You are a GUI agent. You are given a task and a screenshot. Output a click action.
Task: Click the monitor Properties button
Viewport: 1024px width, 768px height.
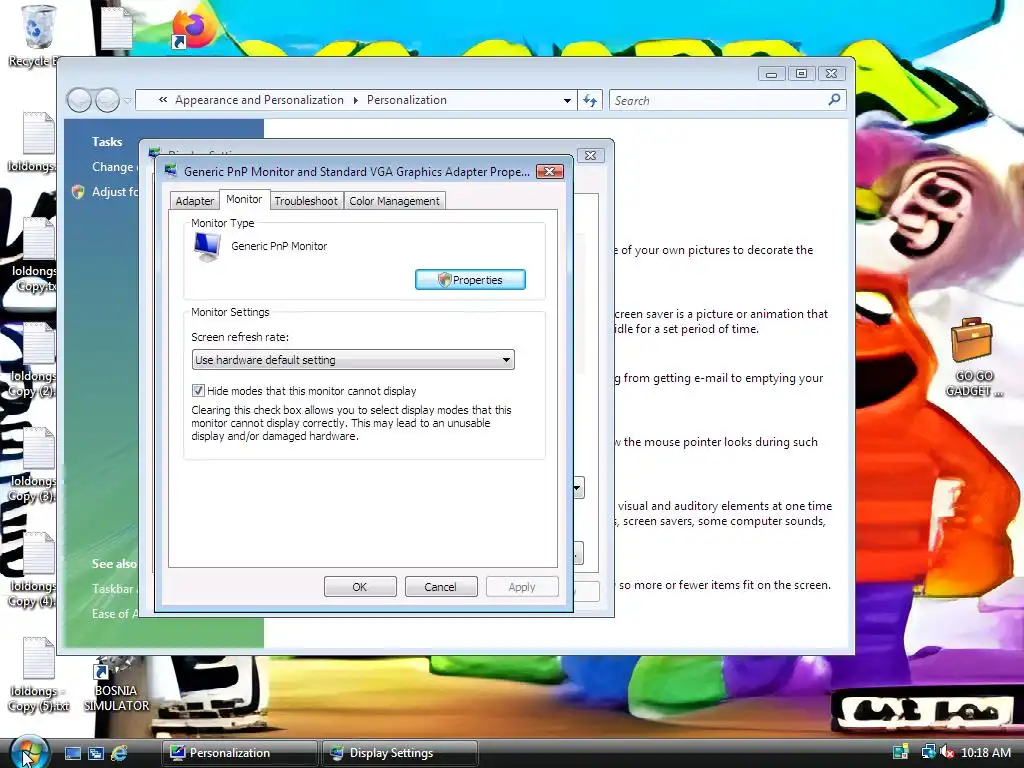pyautogui.click(x=470, y=280)
